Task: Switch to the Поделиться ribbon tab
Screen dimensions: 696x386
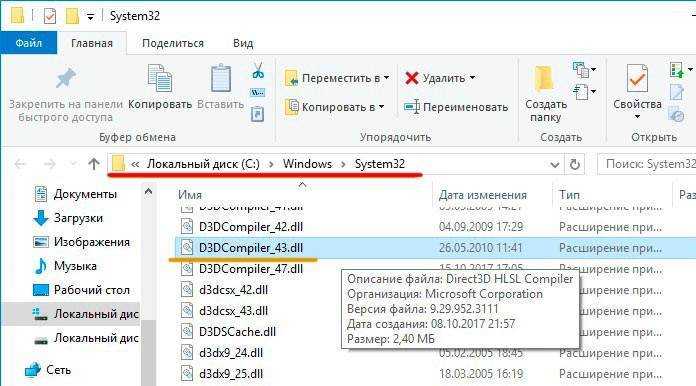Action: tap(173, 43)
